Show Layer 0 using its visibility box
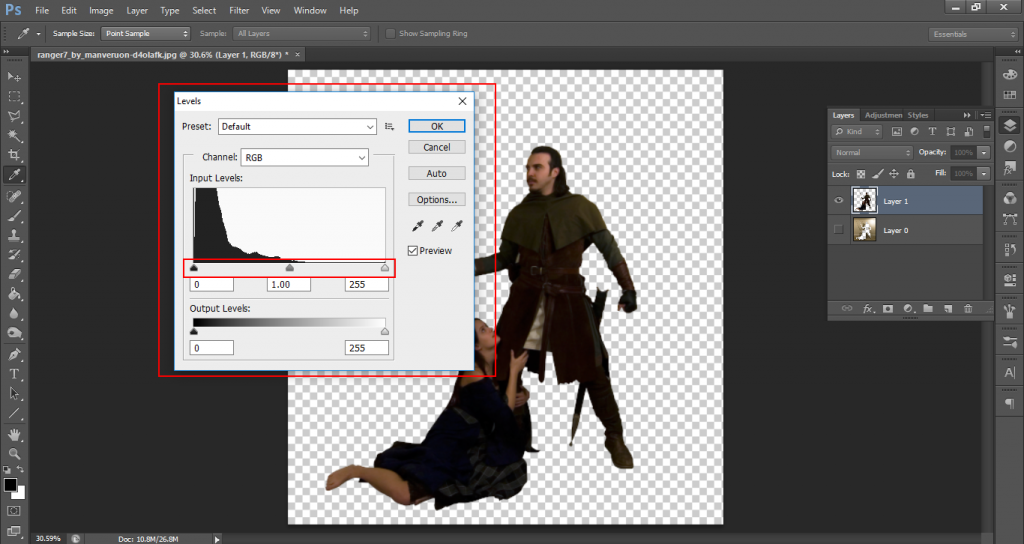1024x544 pixels. (839, 230)
